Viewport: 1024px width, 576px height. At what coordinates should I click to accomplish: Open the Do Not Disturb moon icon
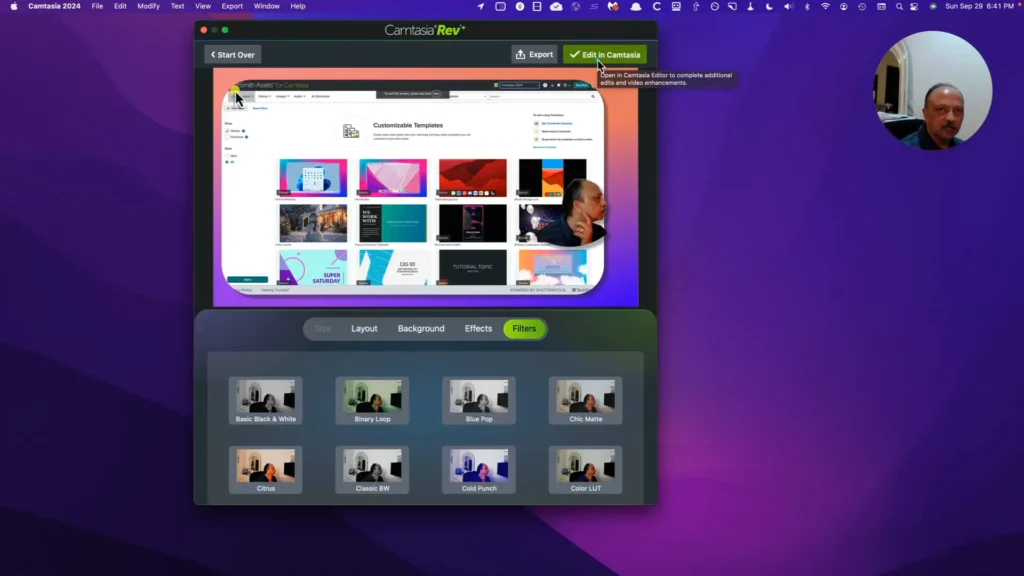[769, 7]
